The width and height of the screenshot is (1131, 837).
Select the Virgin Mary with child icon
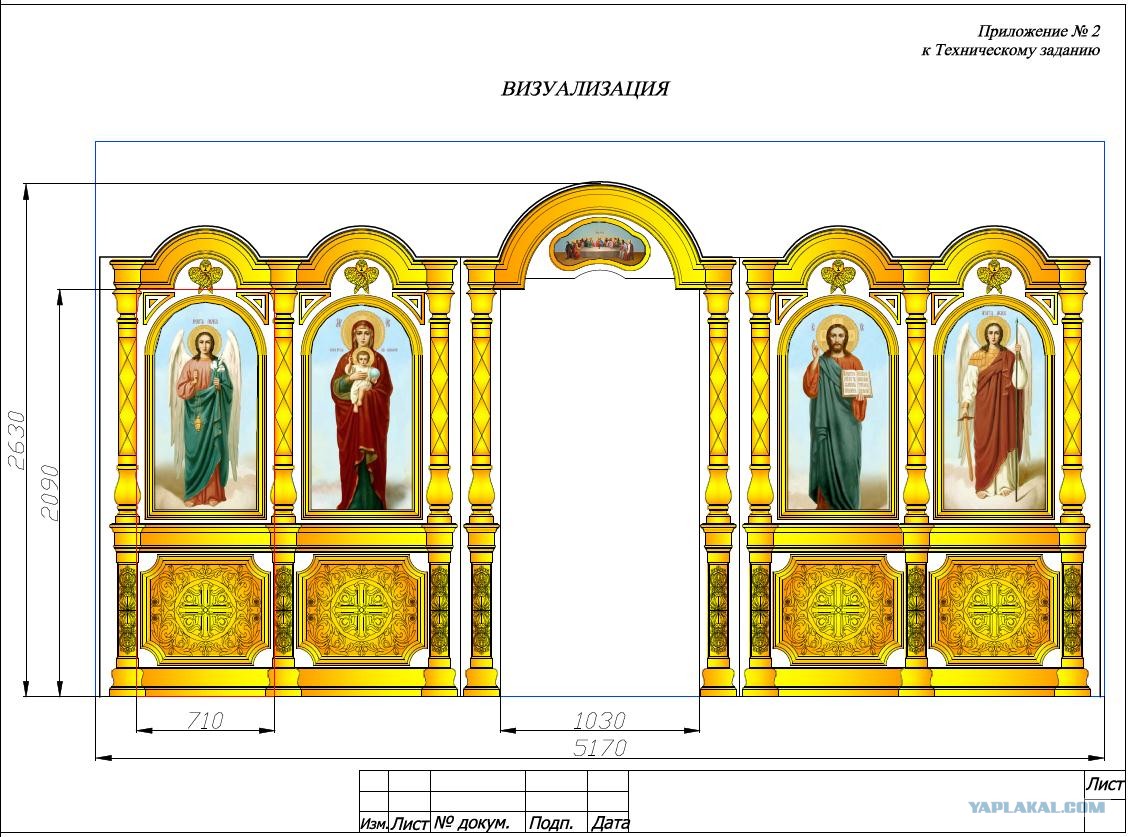pyautogui.click(x=362, y=411)
